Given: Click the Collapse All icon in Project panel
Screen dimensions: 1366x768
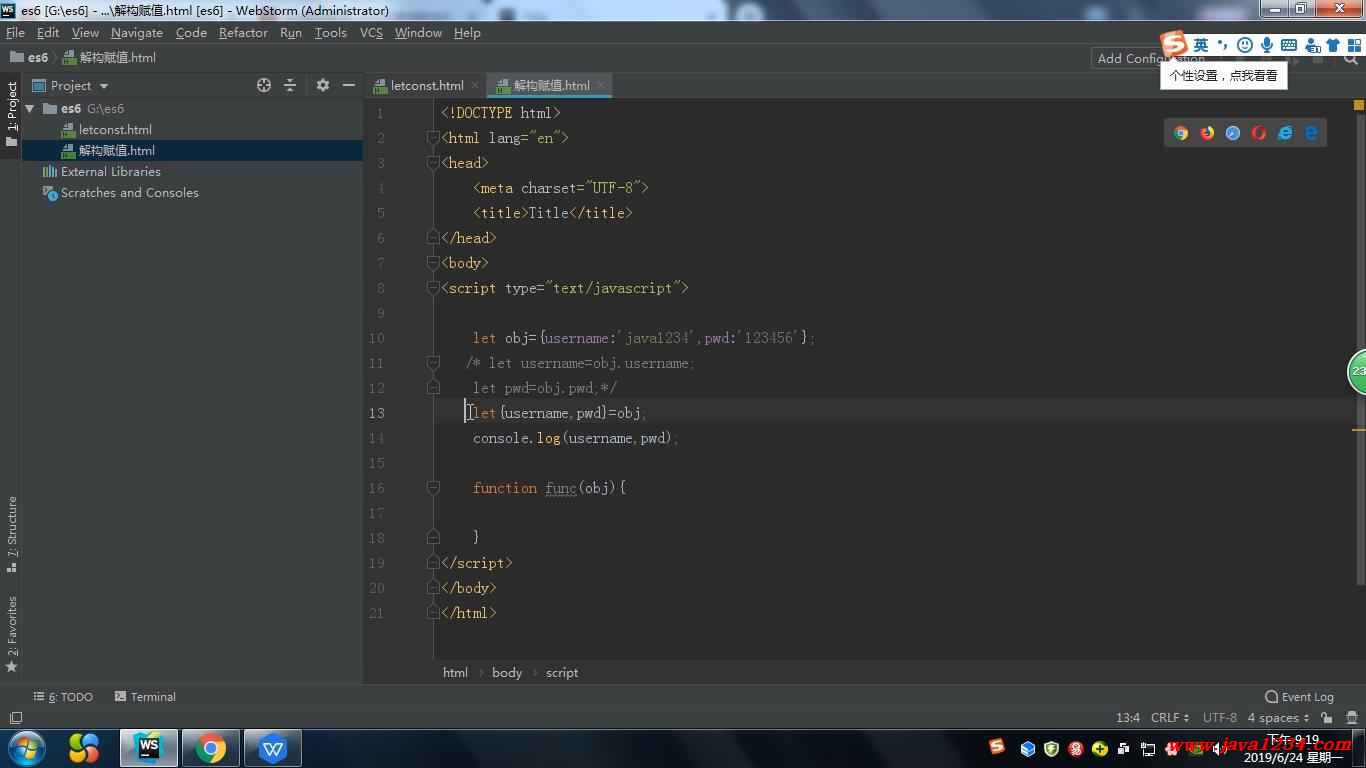Looking at the screenshot, I should 290,85.
